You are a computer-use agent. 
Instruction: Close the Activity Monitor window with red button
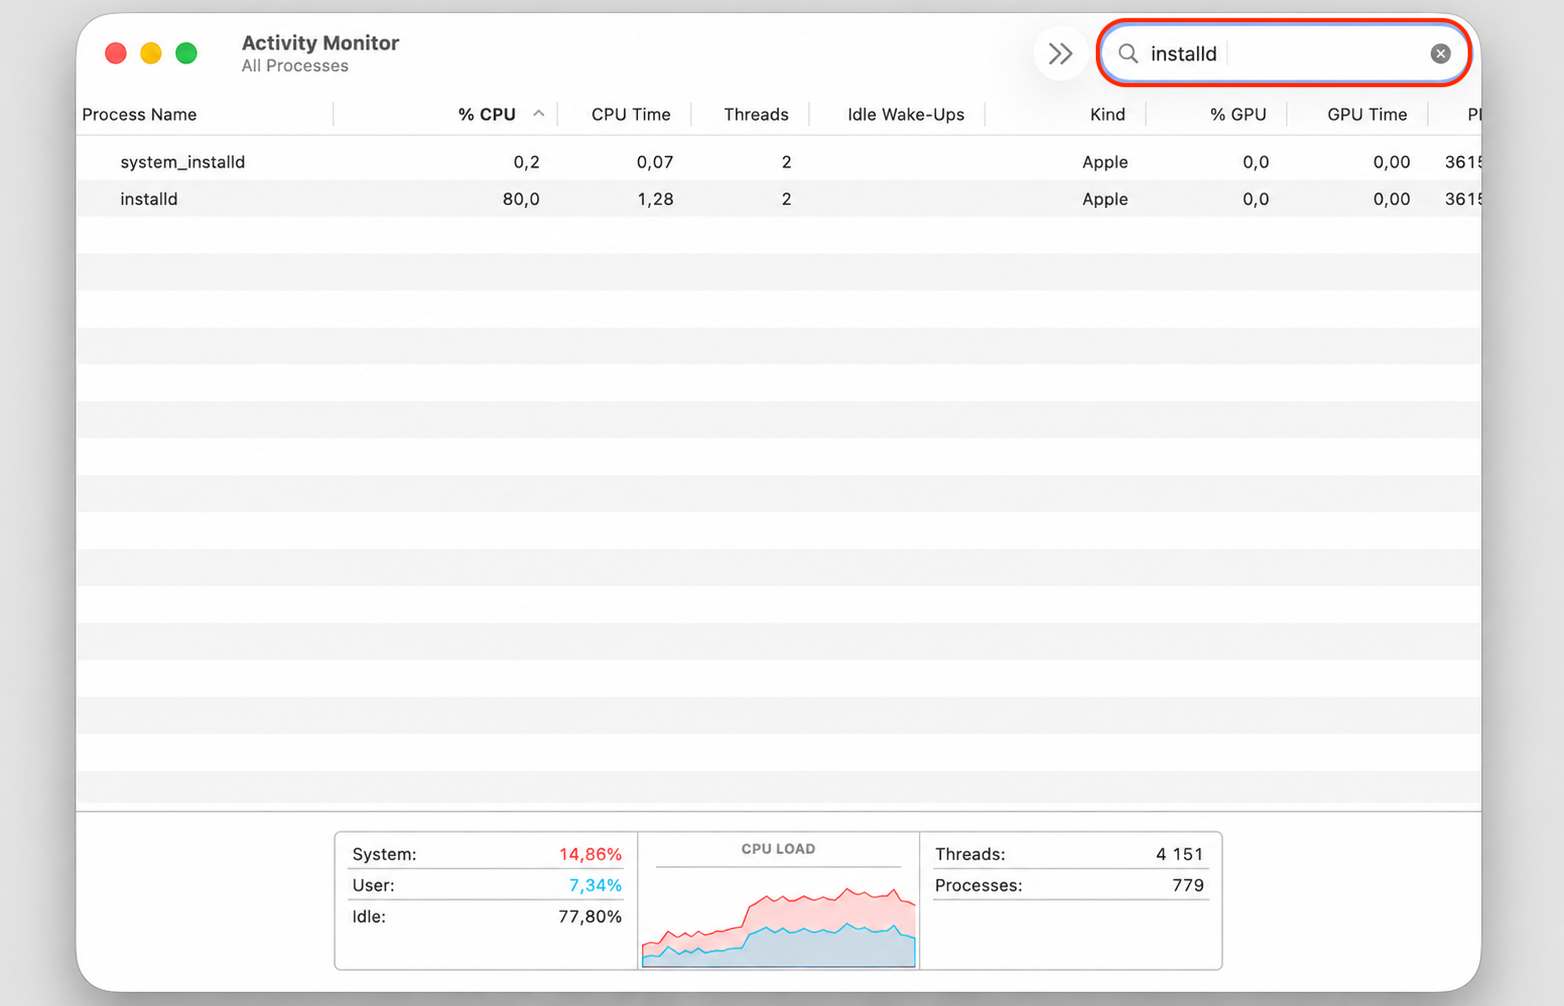pyautogui.click(x=116, y=53)
